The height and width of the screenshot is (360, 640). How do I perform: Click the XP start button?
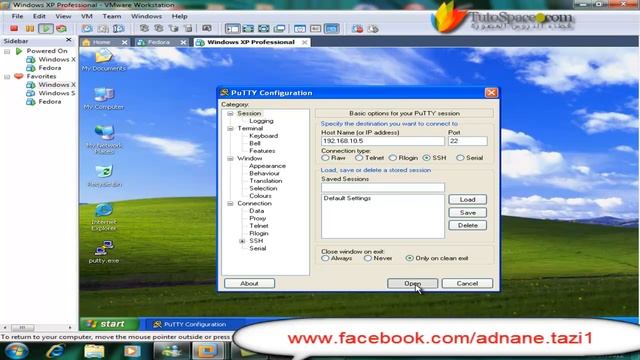pos(108,324)
